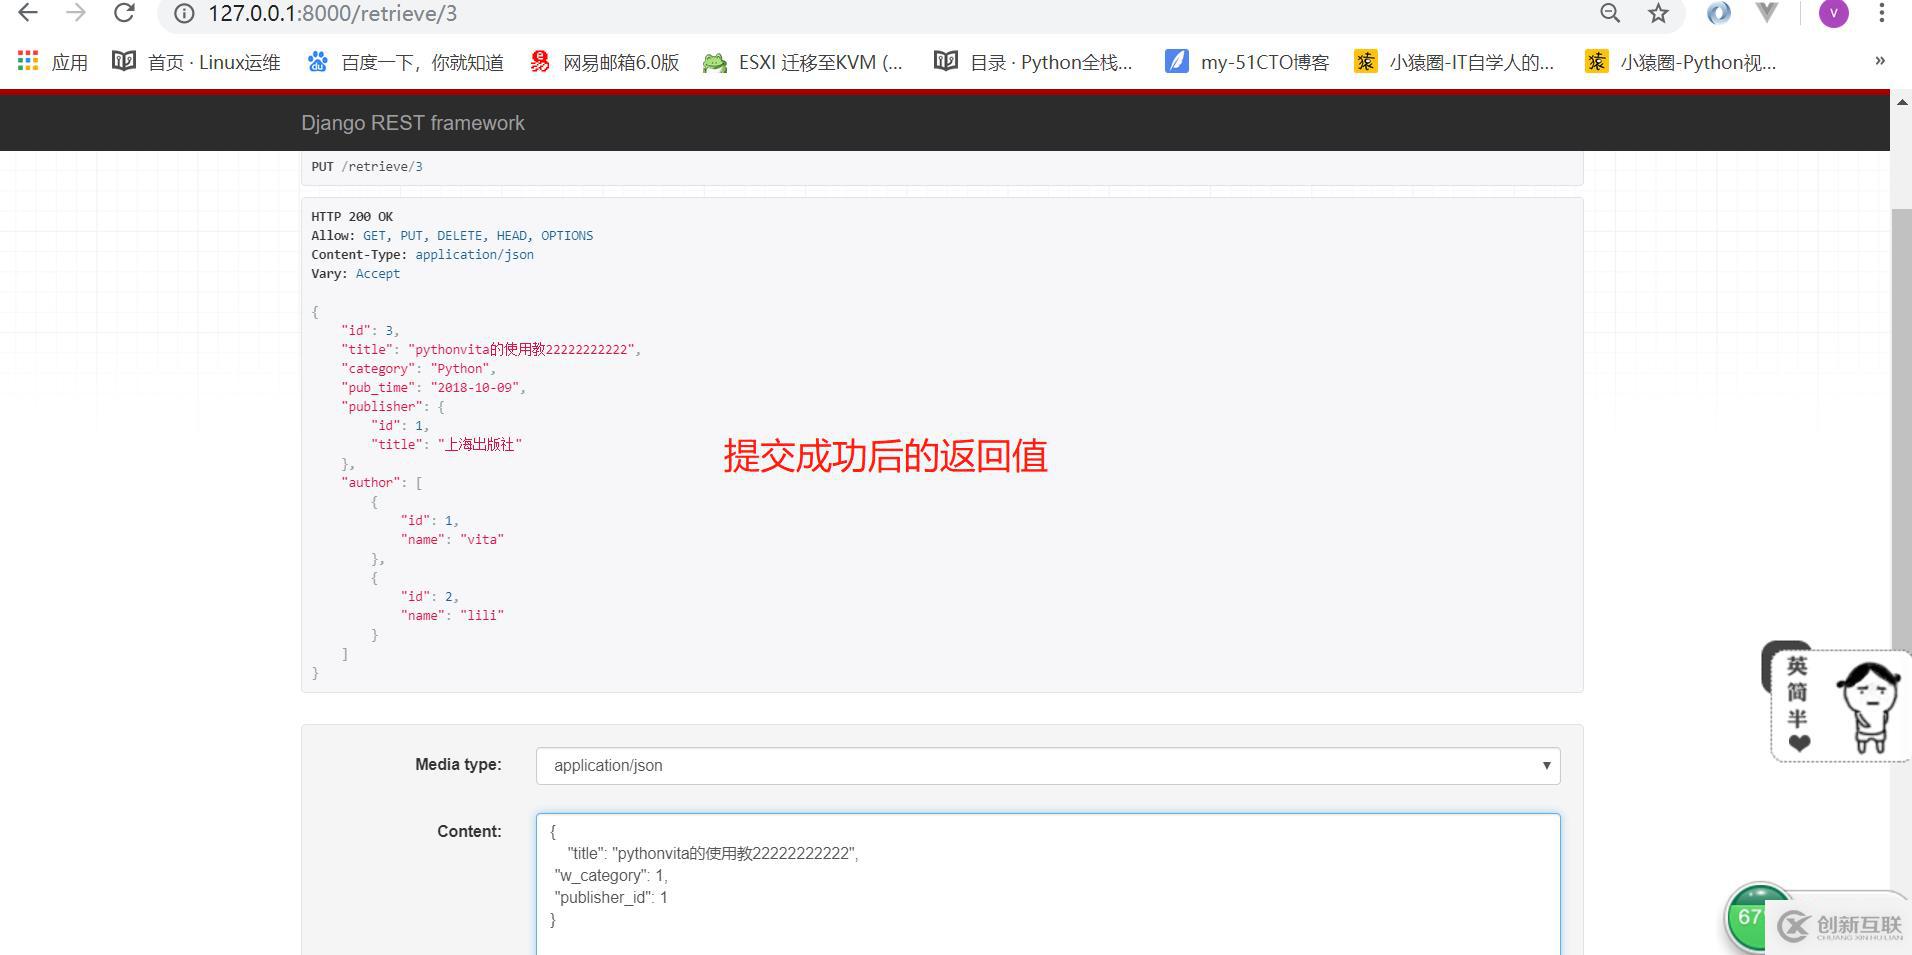Open the Vue devtools extension icon
1912x955 pixels.
[x=1767, y=13]
